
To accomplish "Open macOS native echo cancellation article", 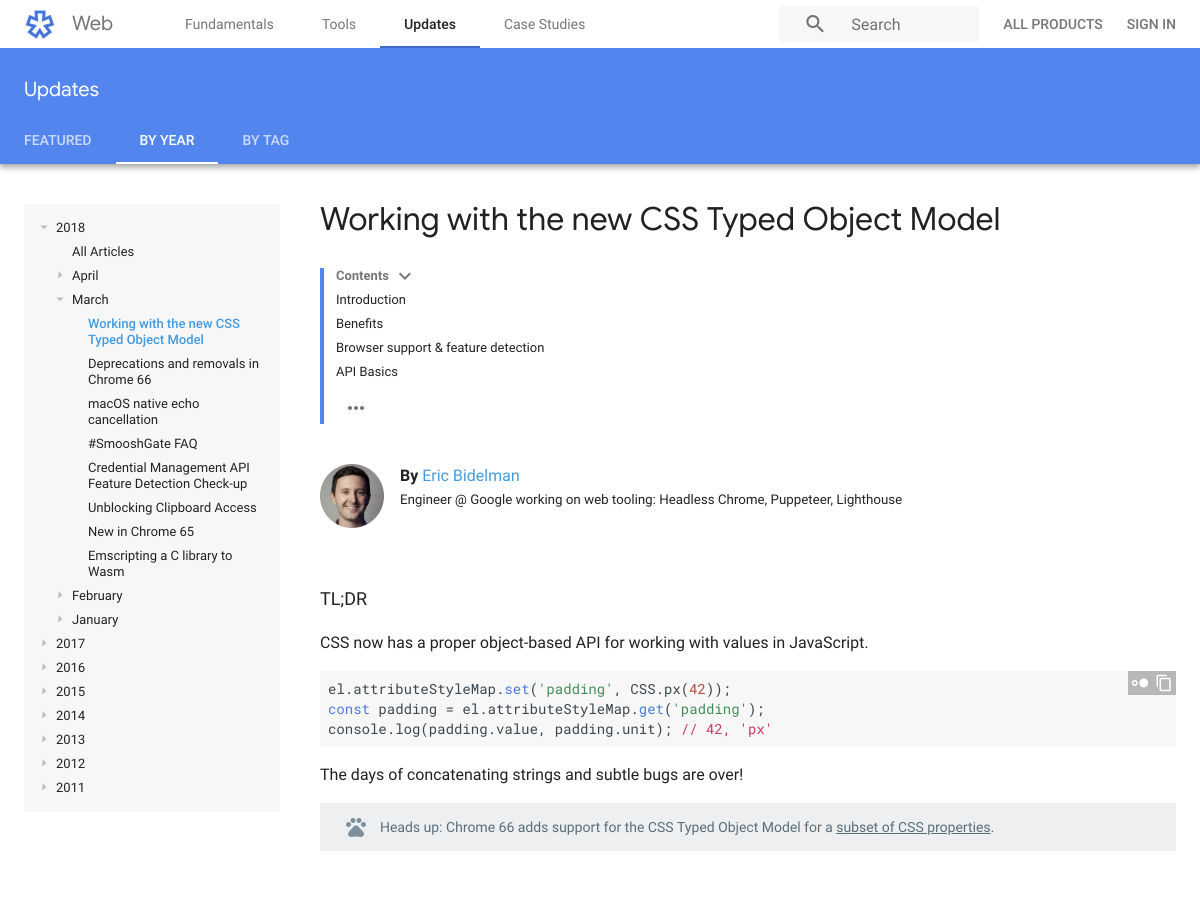I will tap(144, 411).
